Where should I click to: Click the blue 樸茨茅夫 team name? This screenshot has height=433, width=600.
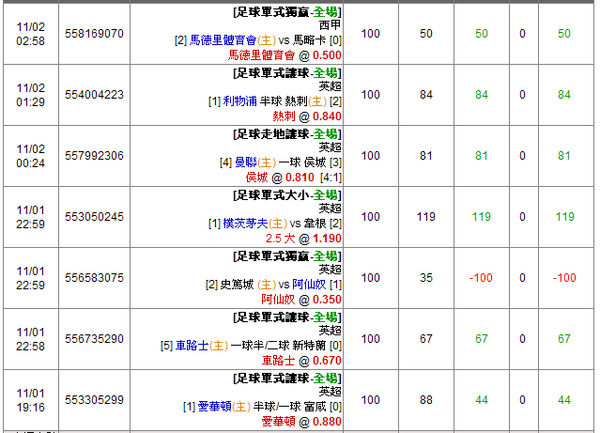(x=245, y=223)
